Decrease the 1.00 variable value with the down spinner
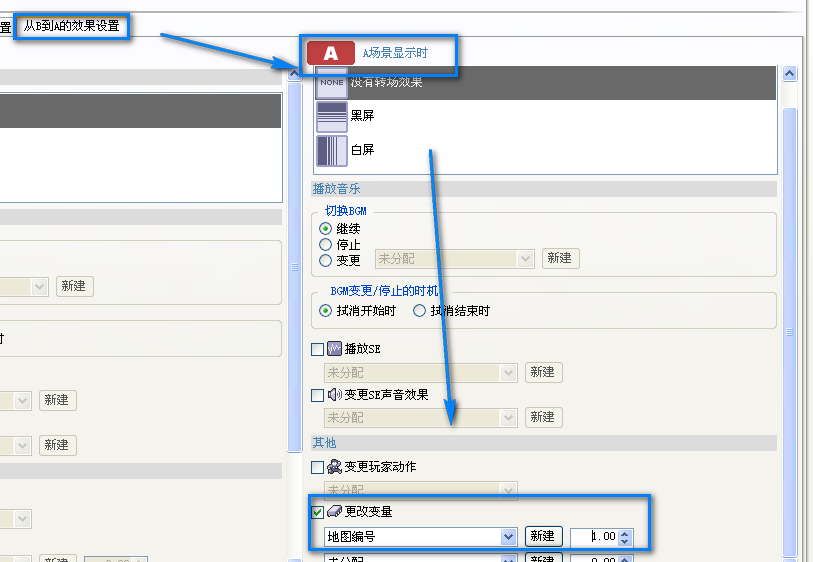This screenshot has width=813, height=562. point(625,541)
